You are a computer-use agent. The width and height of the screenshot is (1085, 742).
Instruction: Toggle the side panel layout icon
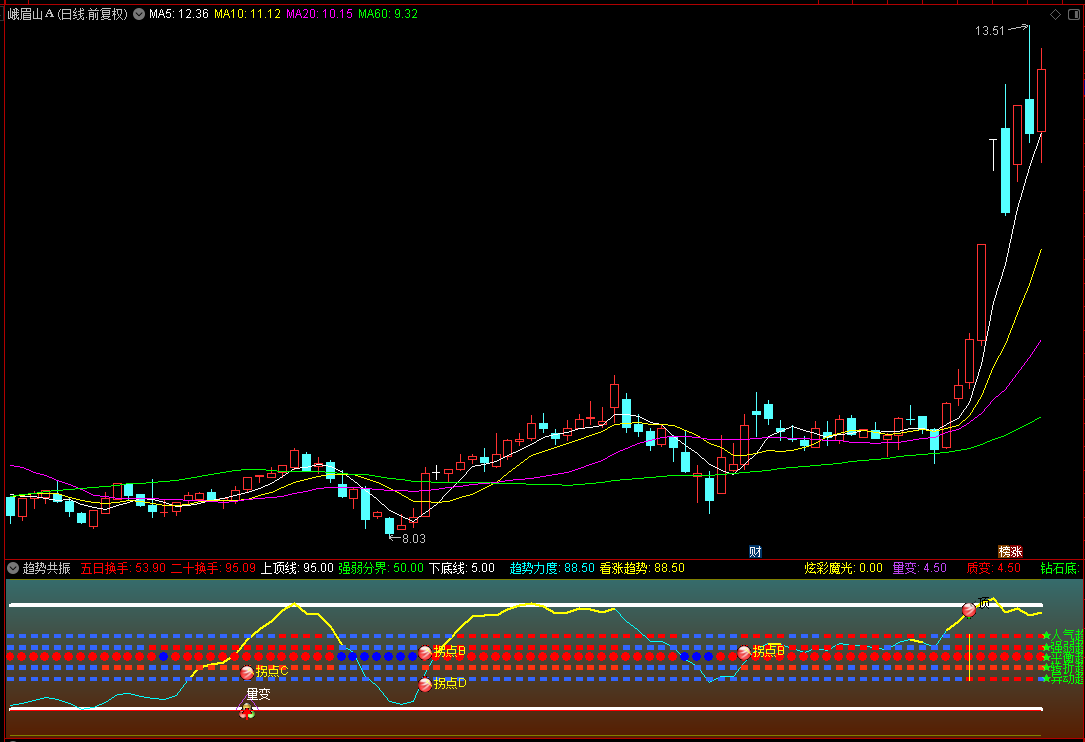click(x=1073, y=14)
